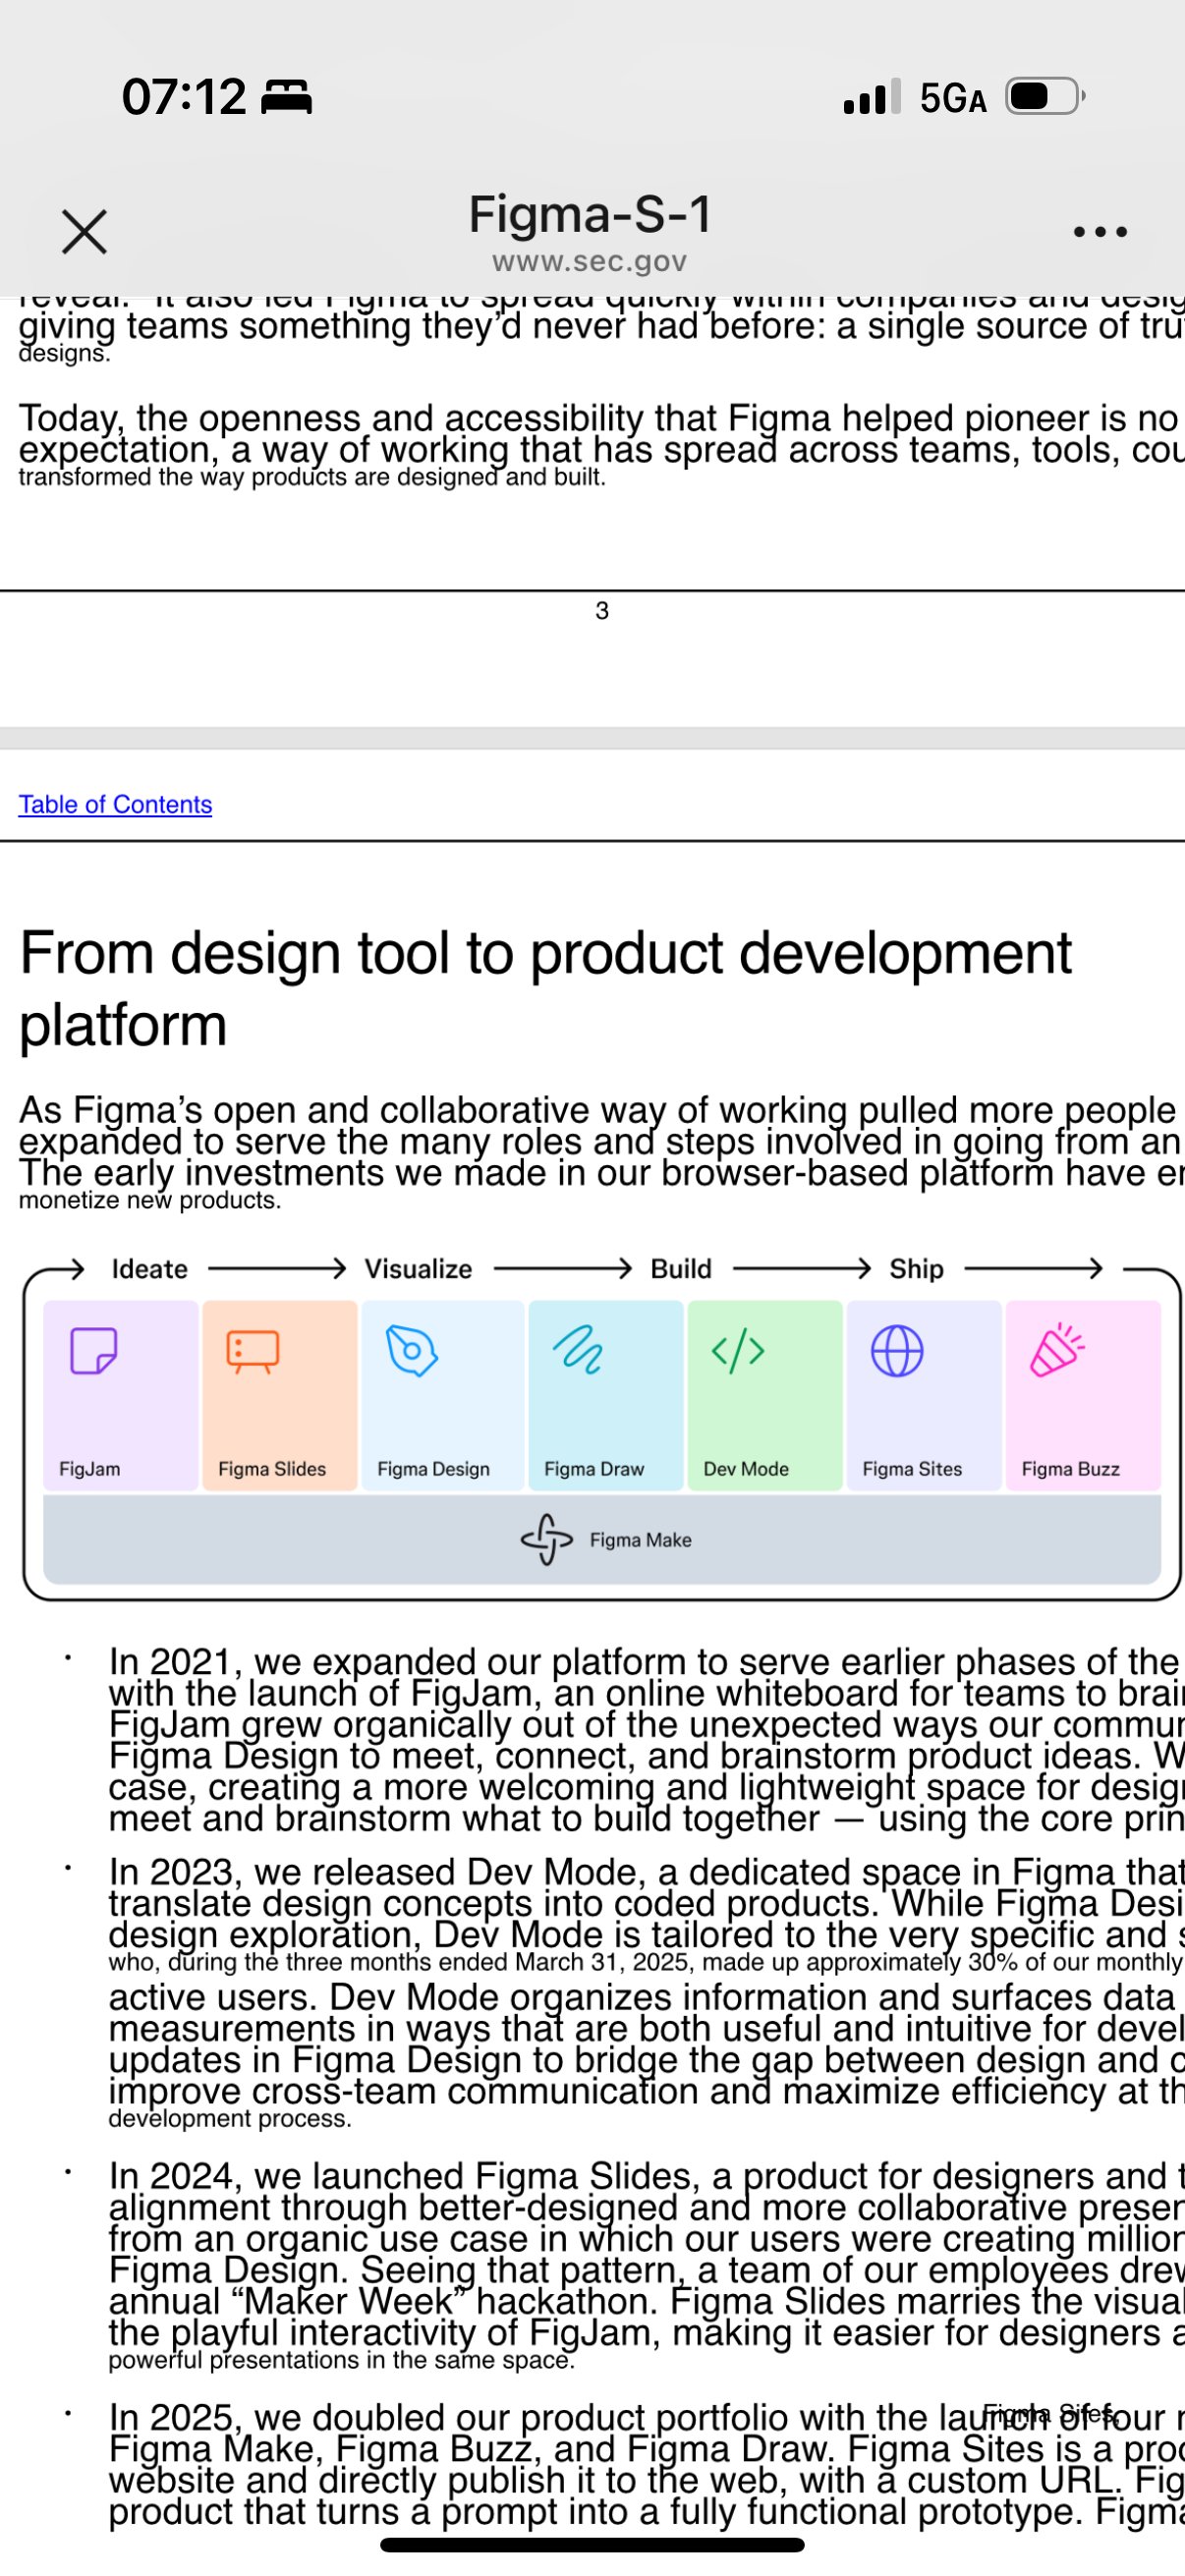1185x2576 pixels.
Task: Tap the text 'powerful presentations in the same space.'
Action: point(342,2360)
